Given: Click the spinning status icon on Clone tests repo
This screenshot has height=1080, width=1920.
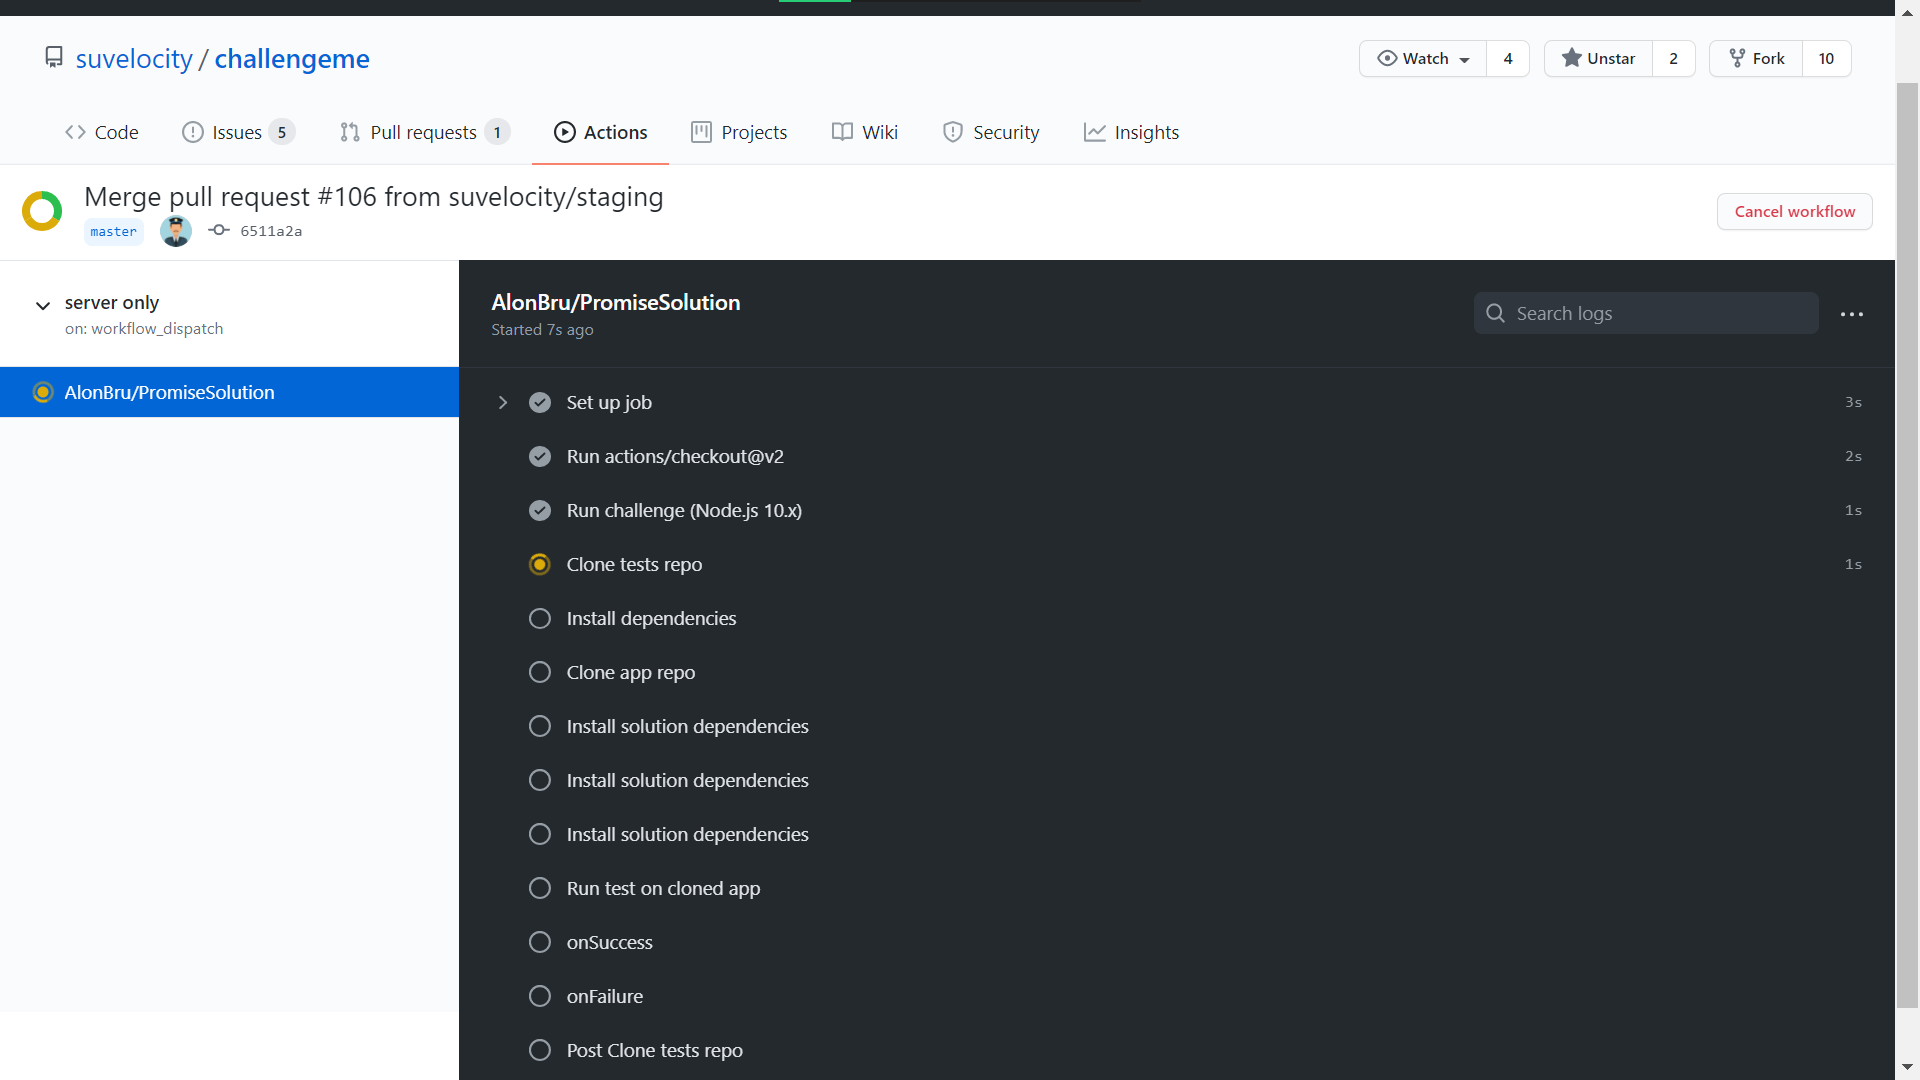Looking at the screenshot, I should (540, 564).
